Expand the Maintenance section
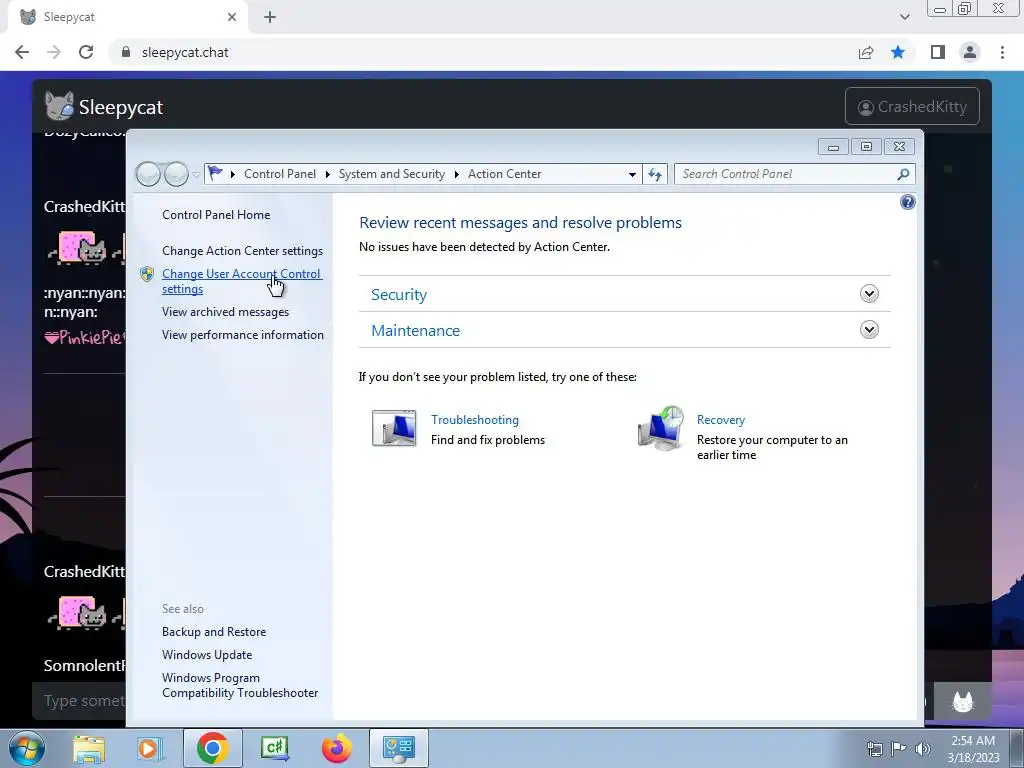The height and width of the screenshot is (768, 1024). pyautogui.click(x=869, y=330)
